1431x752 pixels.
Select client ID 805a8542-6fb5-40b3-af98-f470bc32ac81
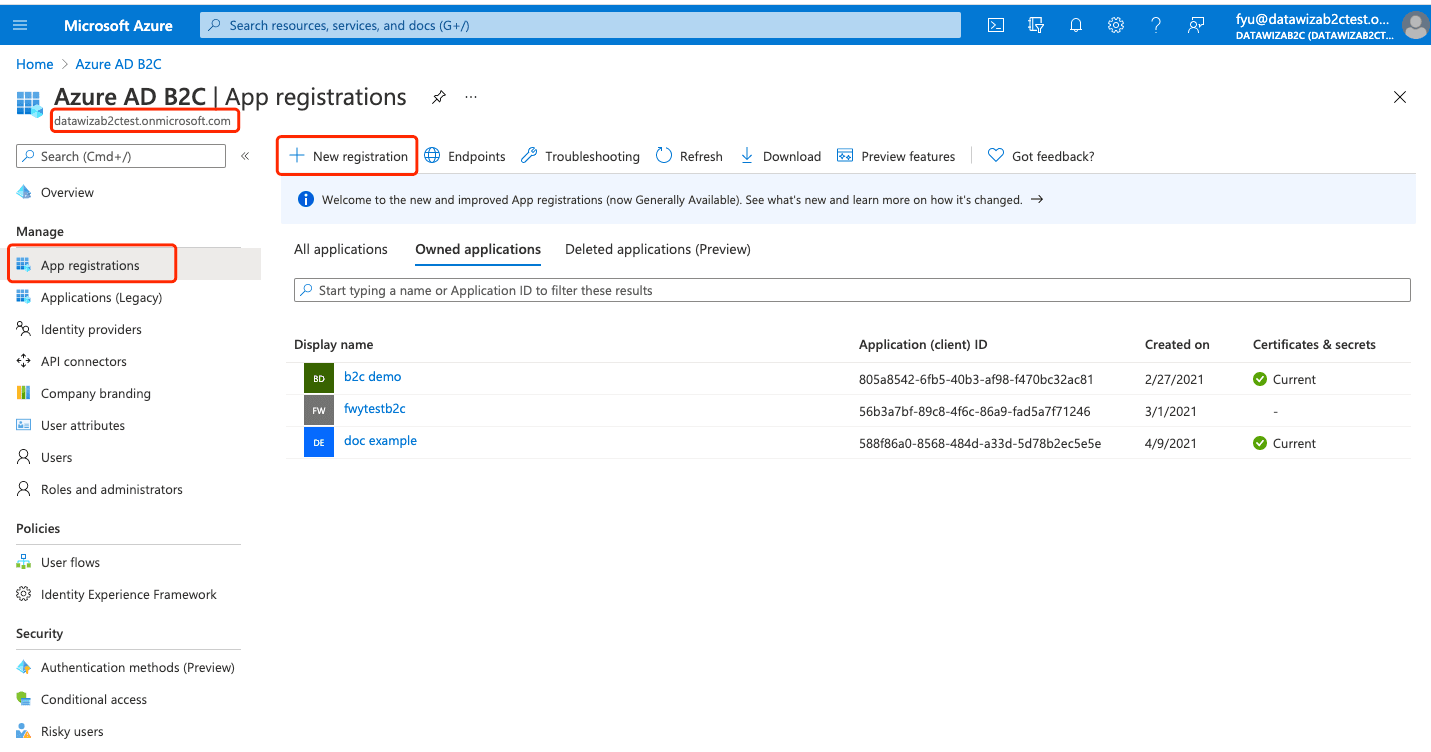click(976, 379)
